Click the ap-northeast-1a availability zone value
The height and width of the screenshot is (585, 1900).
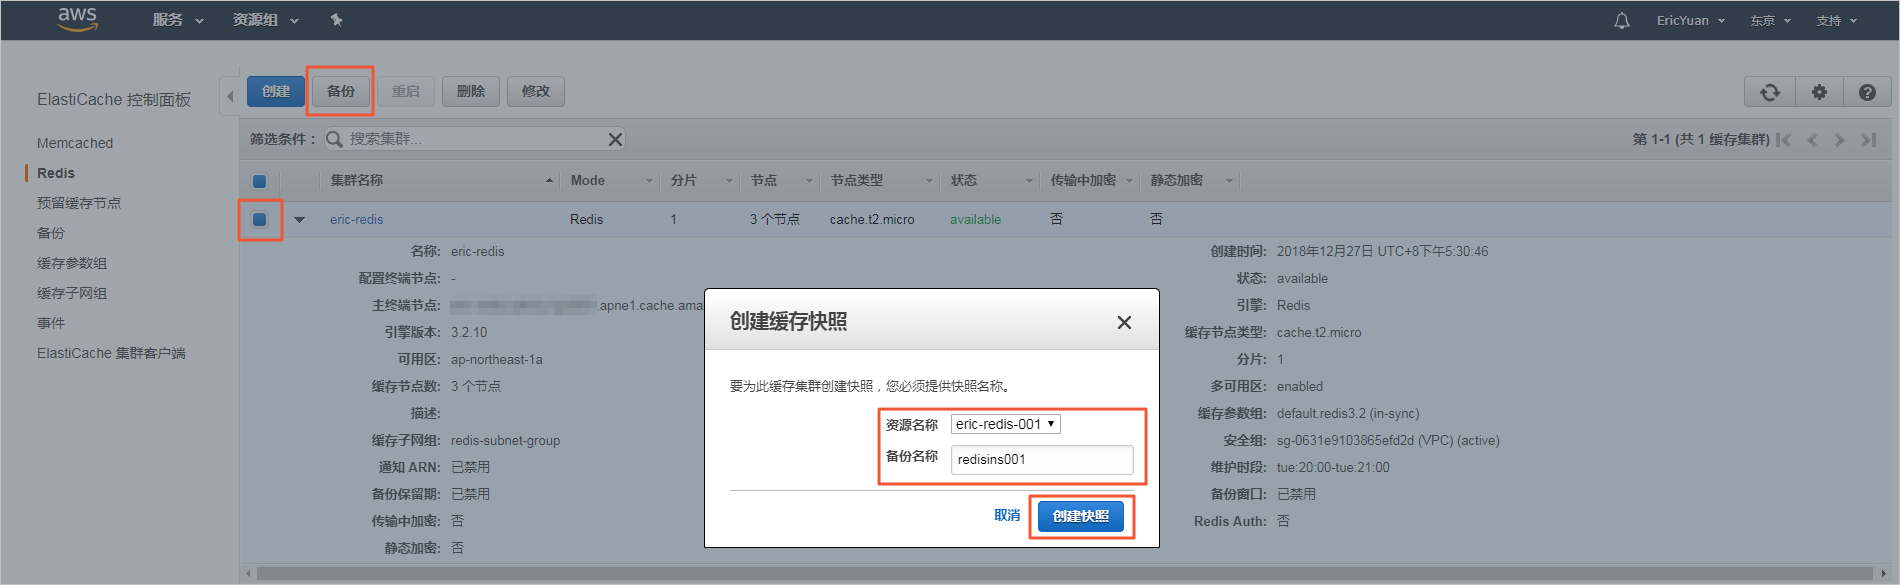(497, 359)
